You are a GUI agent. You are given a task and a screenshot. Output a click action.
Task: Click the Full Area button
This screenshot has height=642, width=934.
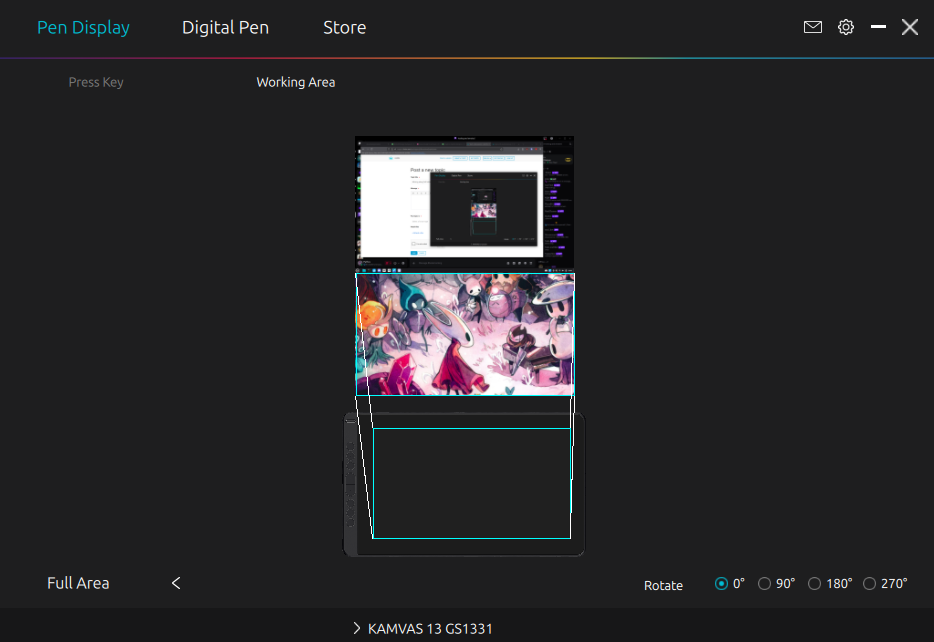click(77, 583)
